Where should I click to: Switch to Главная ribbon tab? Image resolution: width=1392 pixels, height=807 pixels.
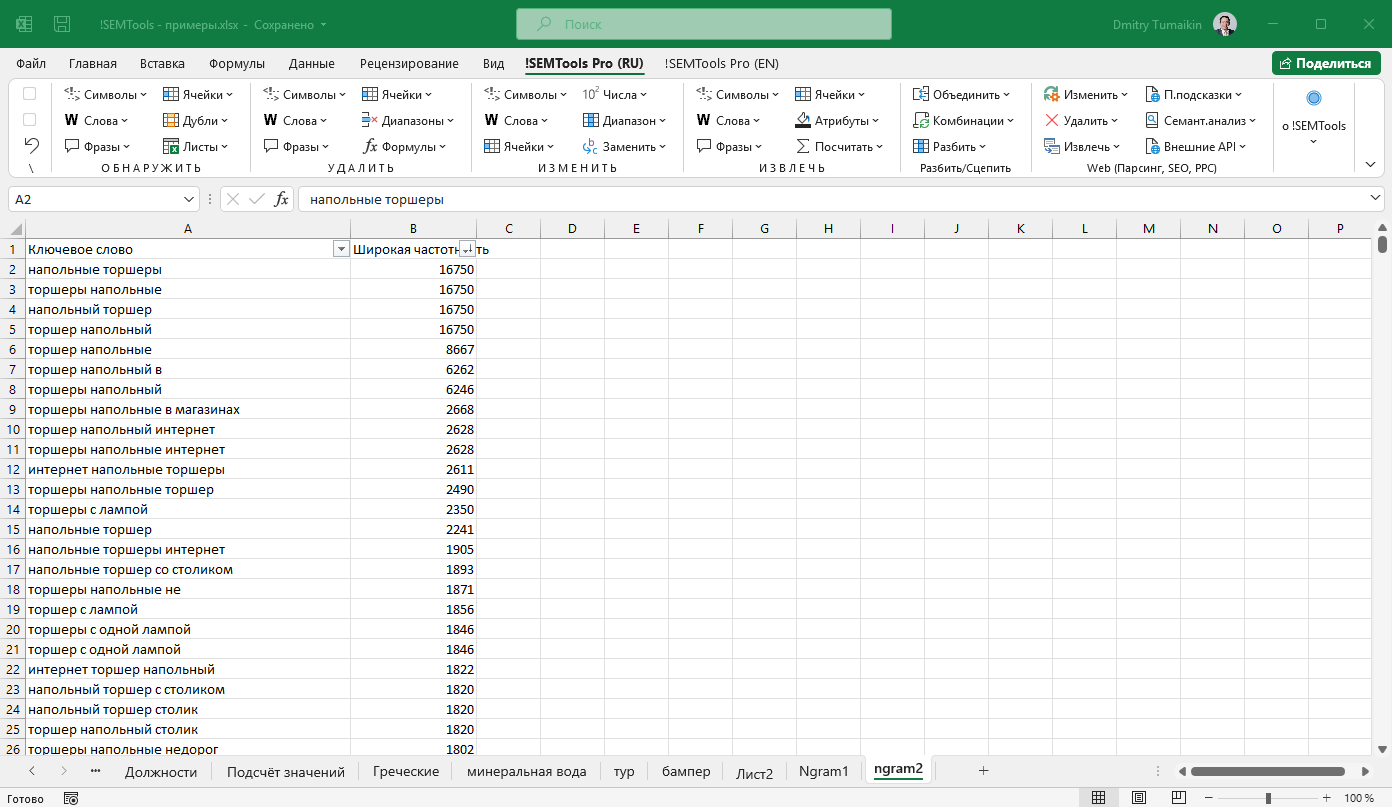click(93, 63)
